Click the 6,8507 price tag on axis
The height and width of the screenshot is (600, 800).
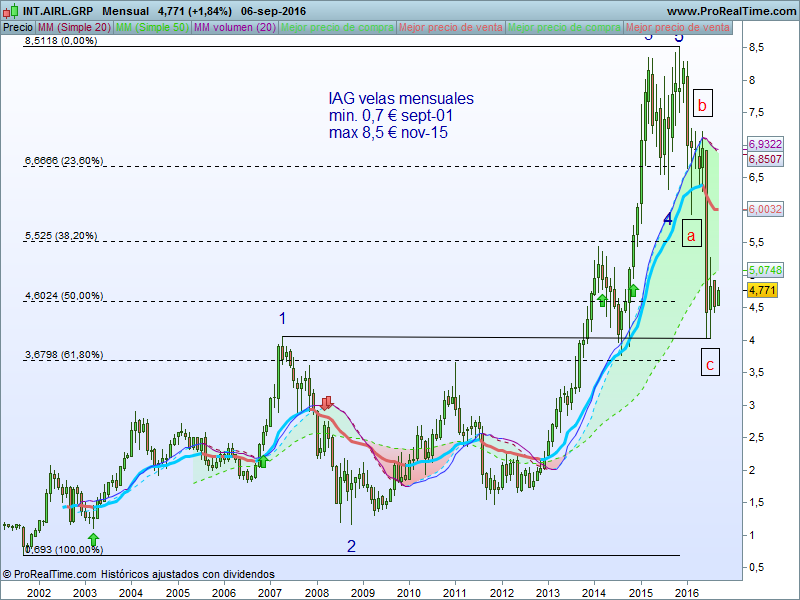coord(765,159)
